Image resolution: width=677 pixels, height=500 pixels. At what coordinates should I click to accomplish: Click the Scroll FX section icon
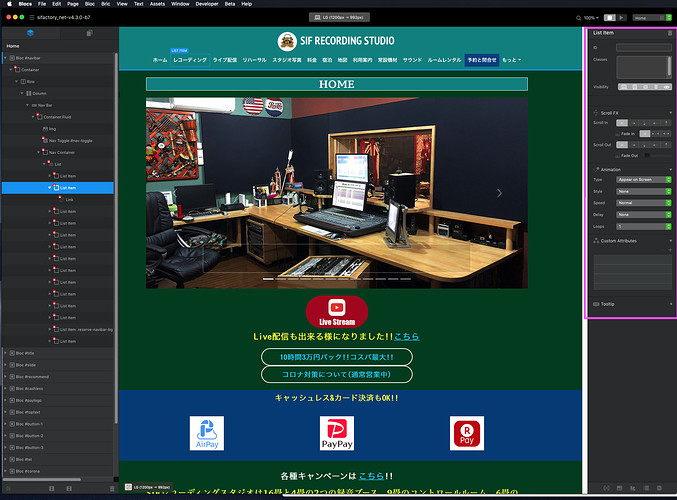tap(596, 113)
